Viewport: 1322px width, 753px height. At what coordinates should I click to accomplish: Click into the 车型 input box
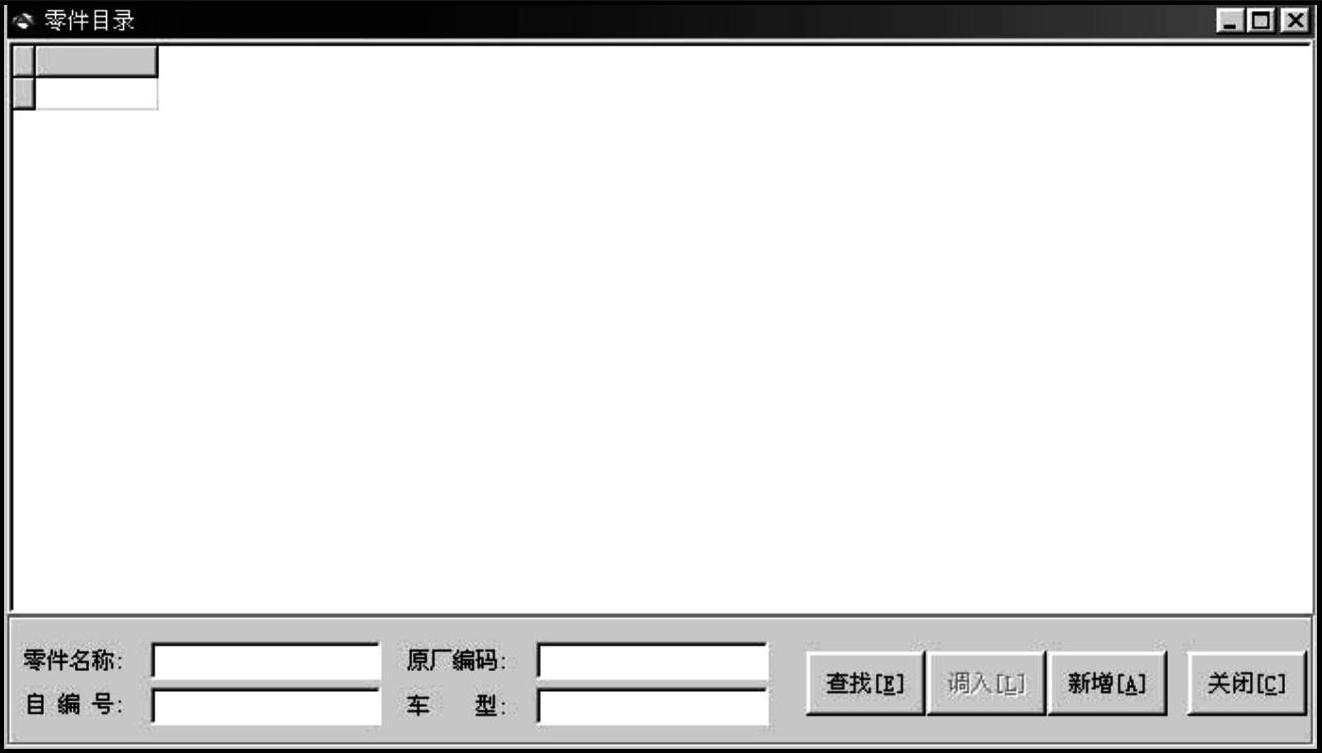652,707
